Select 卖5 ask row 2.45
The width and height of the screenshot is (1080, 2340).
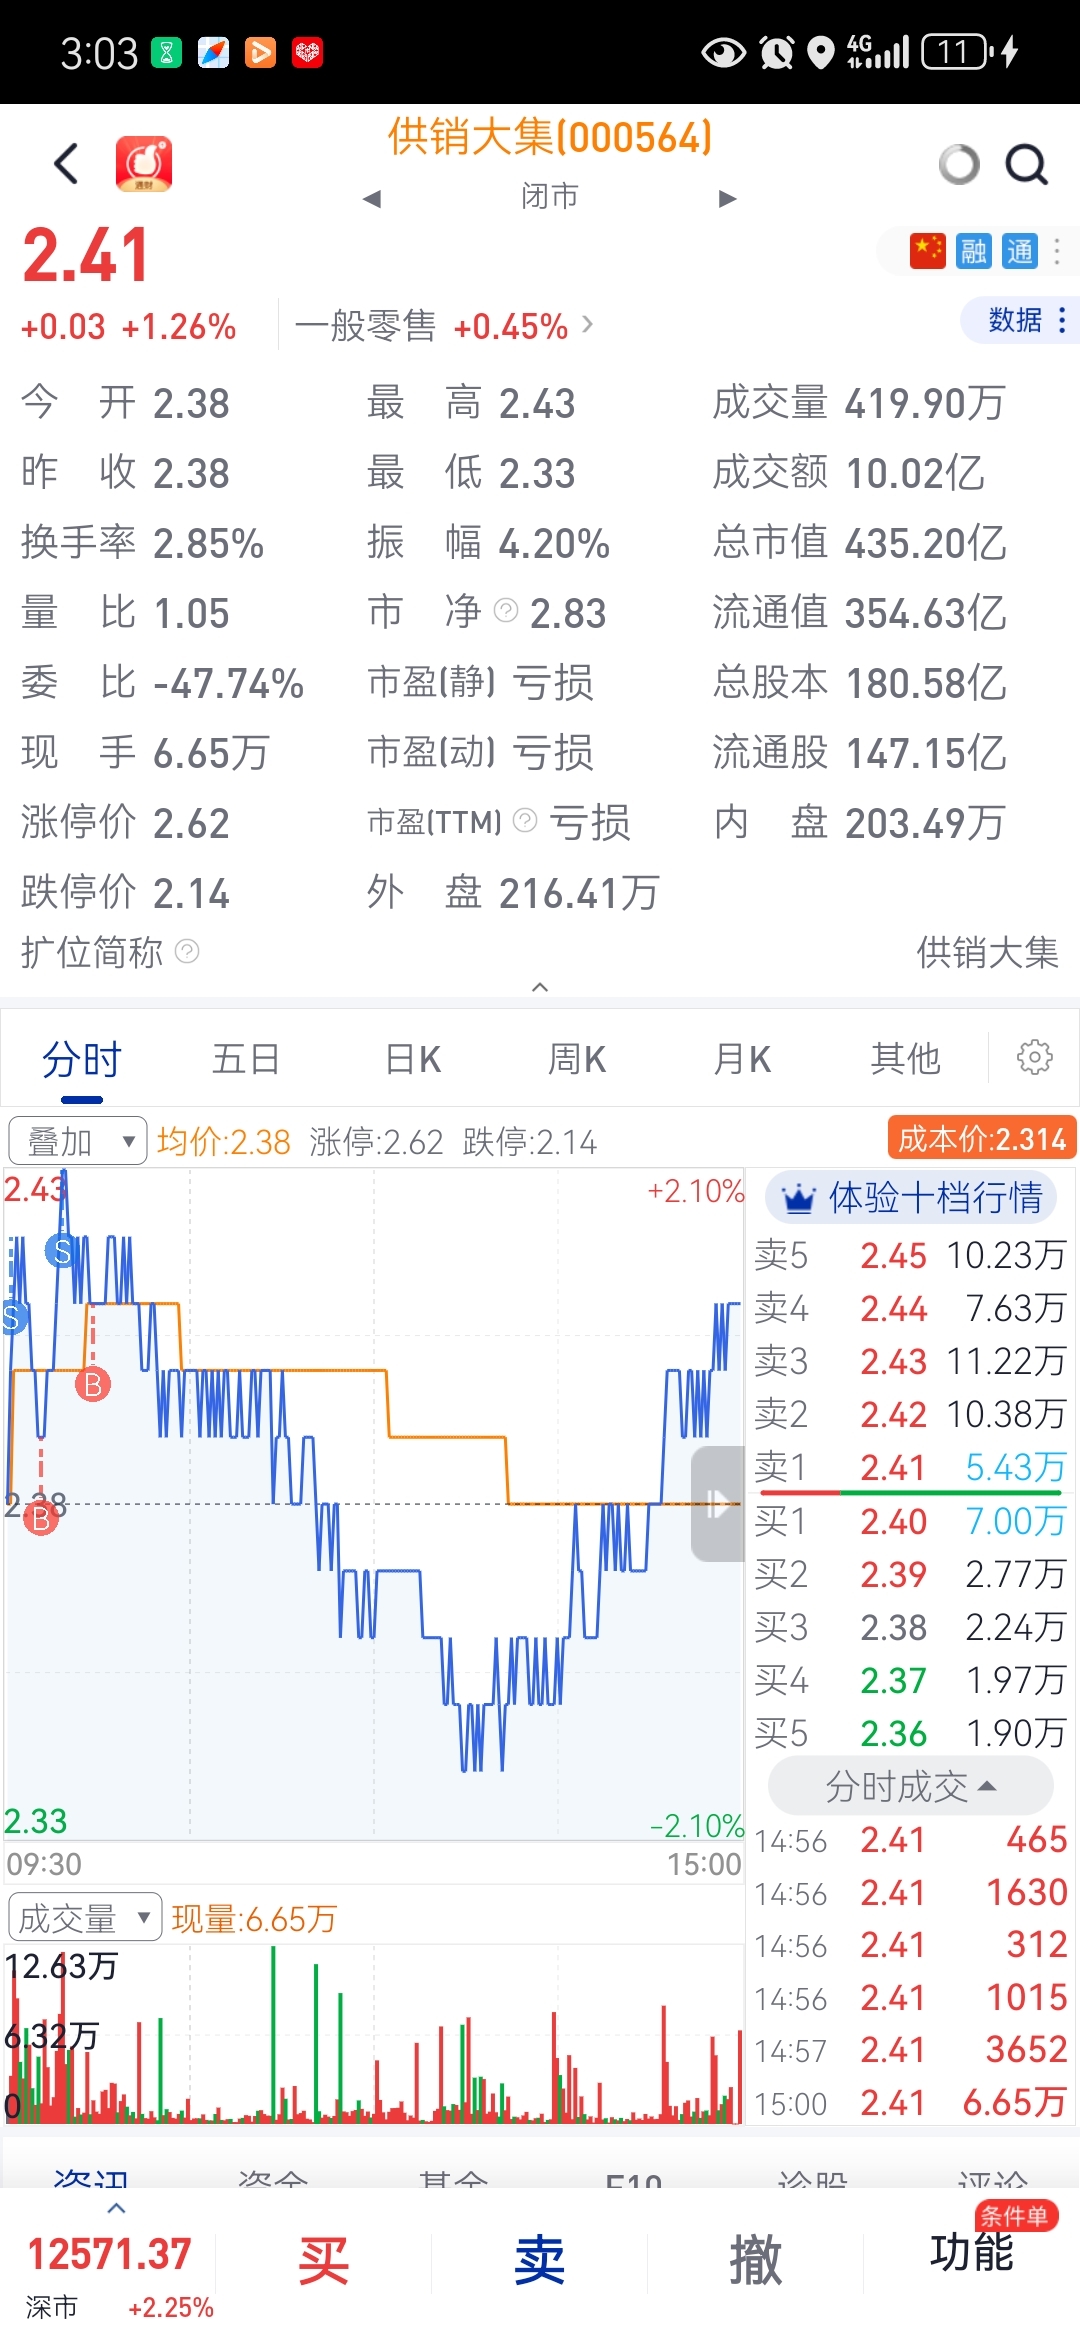(x=911, y=1255)
